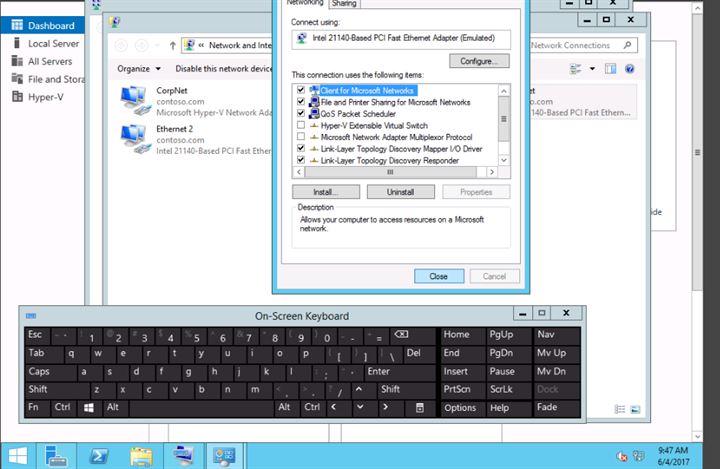
Task: Click the items list scroll-up arrow
Action: (504, 91)
